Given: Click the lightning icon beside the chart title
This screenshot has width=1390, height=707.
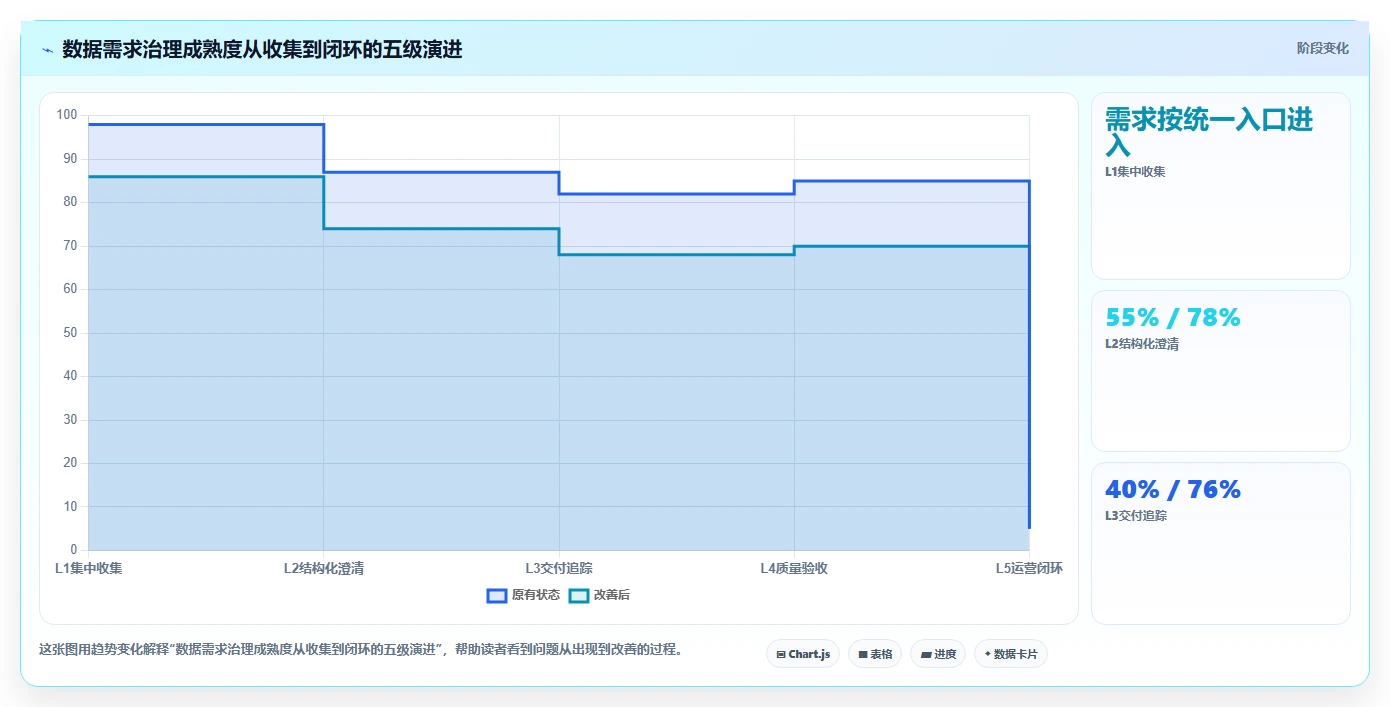Looking at the screenshot, I should (47, 50).
